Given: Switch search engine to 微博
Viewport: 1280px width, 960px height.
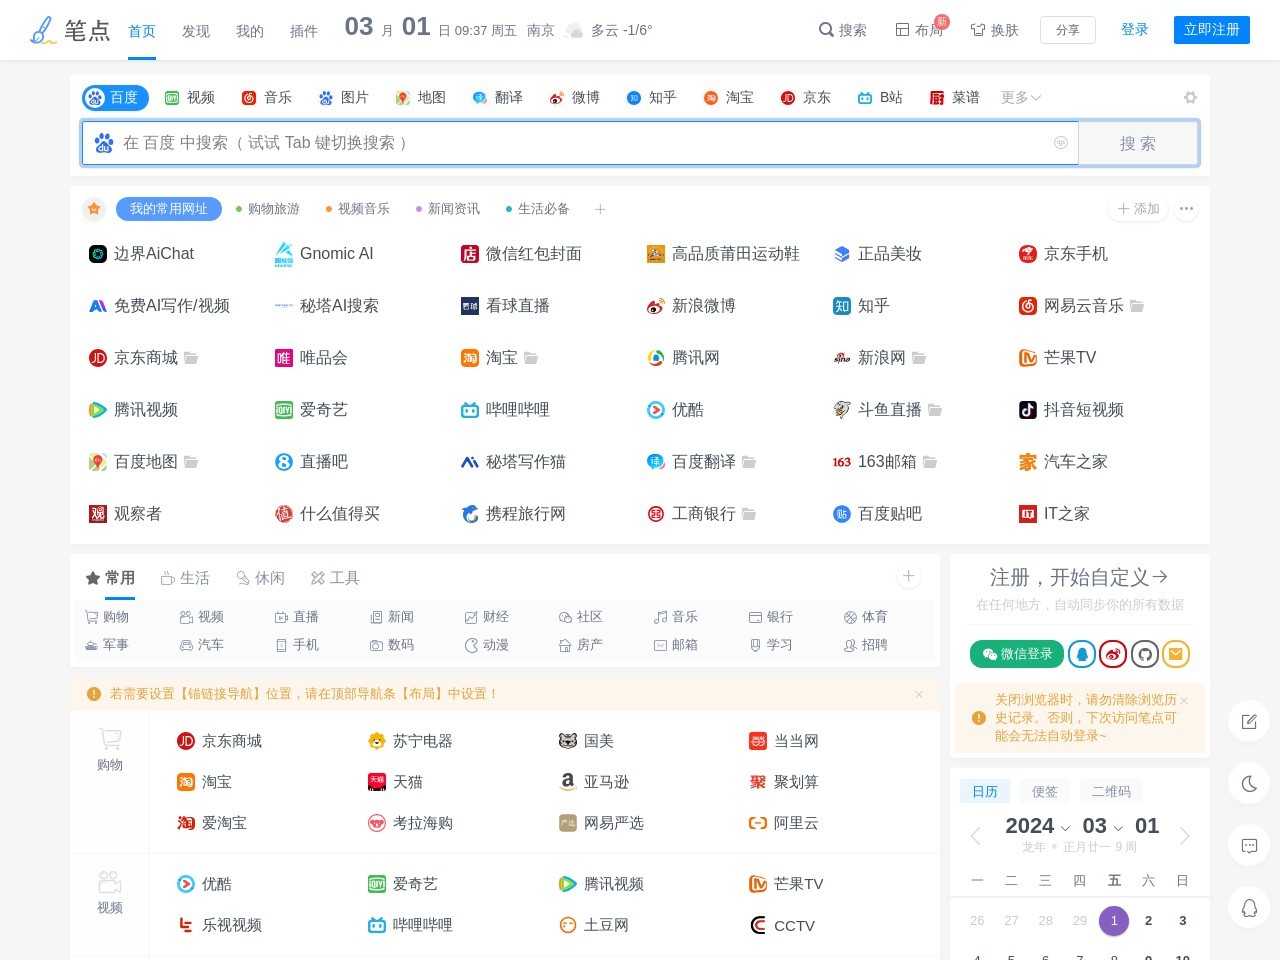Looking at the screenshot, I should pyautogui.click(x=575, y=97).
